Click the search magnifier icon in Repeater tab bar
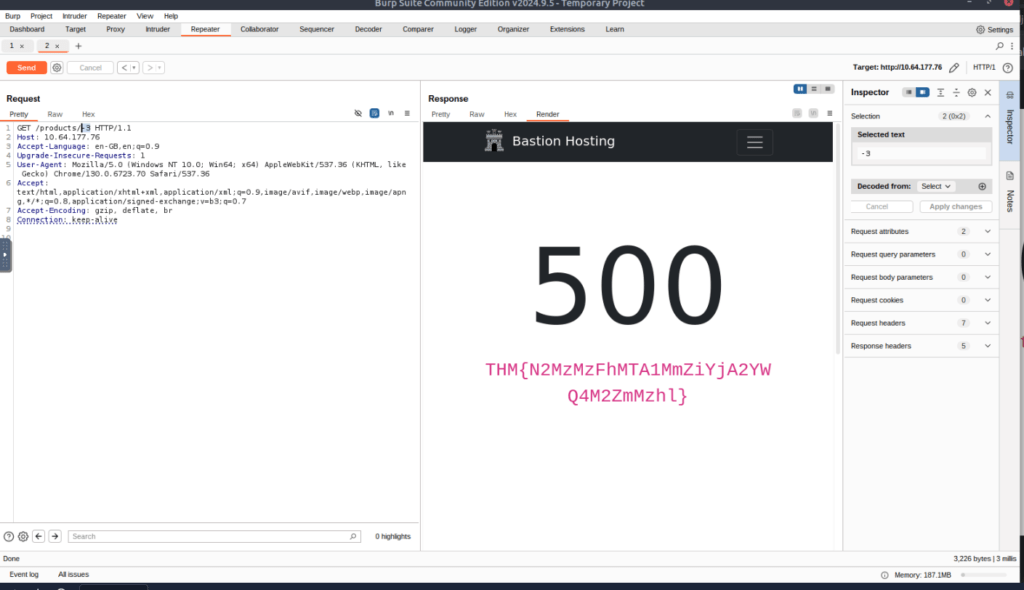Screen dimensions: 1024x590 coord(999,46)
